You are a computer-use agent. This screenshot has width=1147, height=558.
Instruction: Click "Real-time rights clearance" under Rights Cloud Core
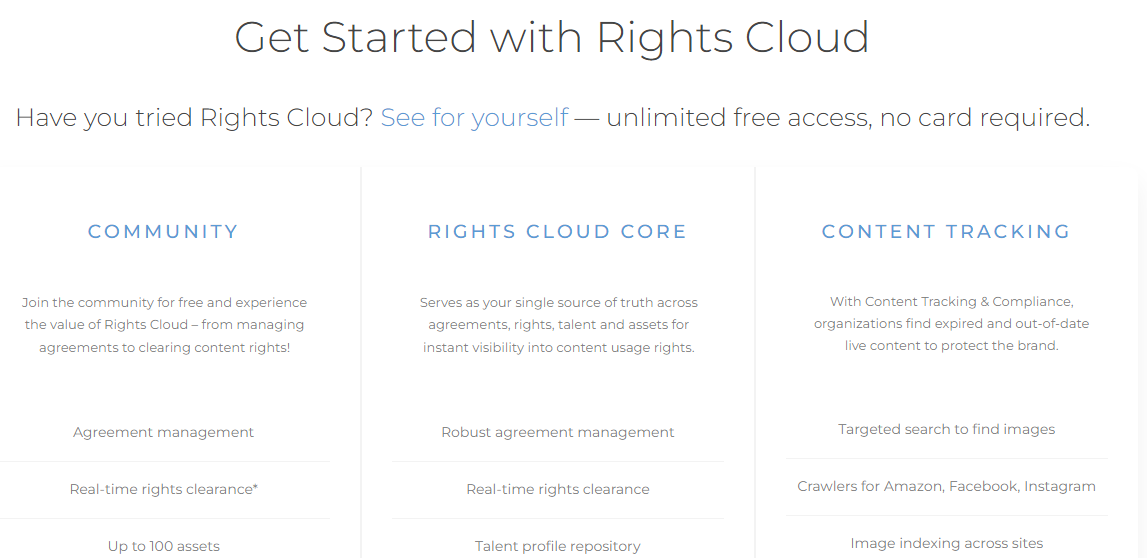pyautogui.click(x=558, y=490)
